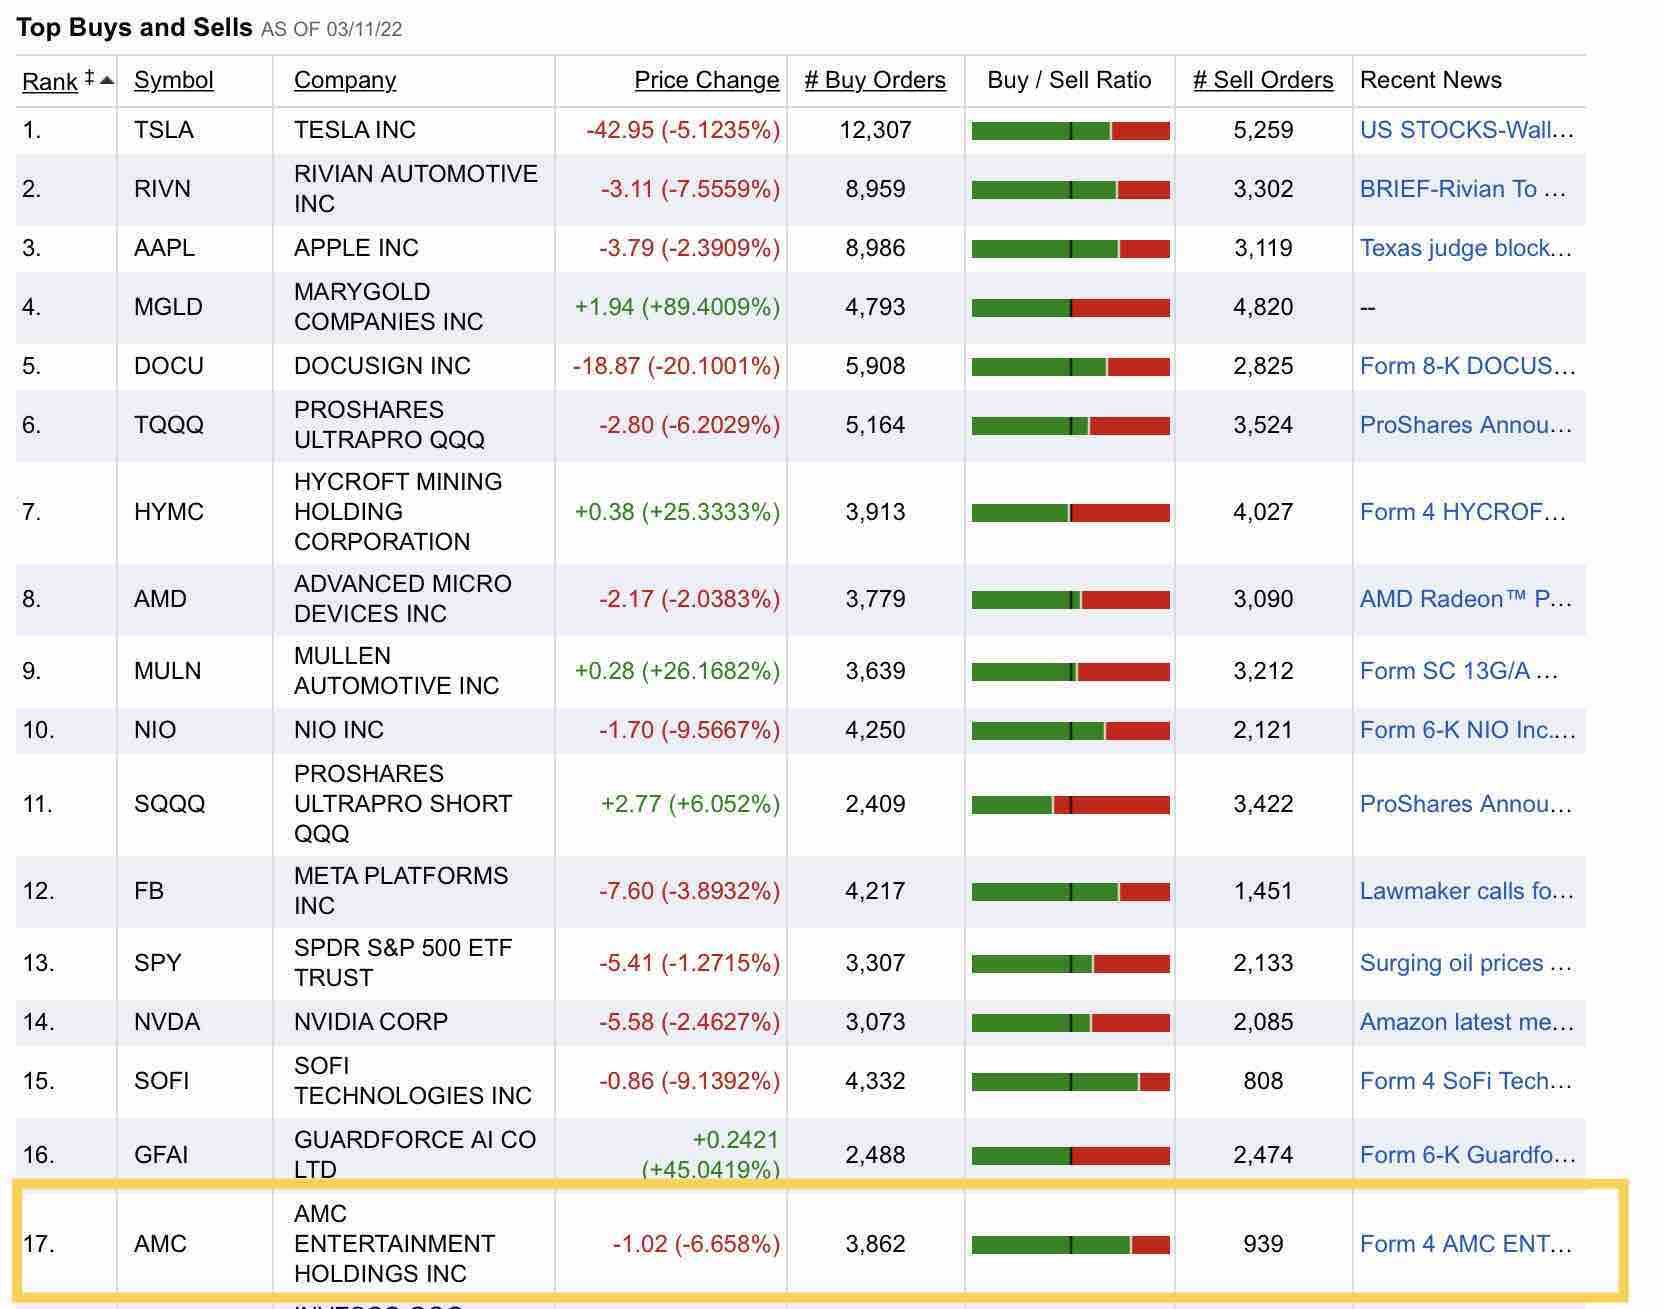Click AMD buy orders value 3,779
Screen dimensions: 1666x1309
(x=875, y=599)
